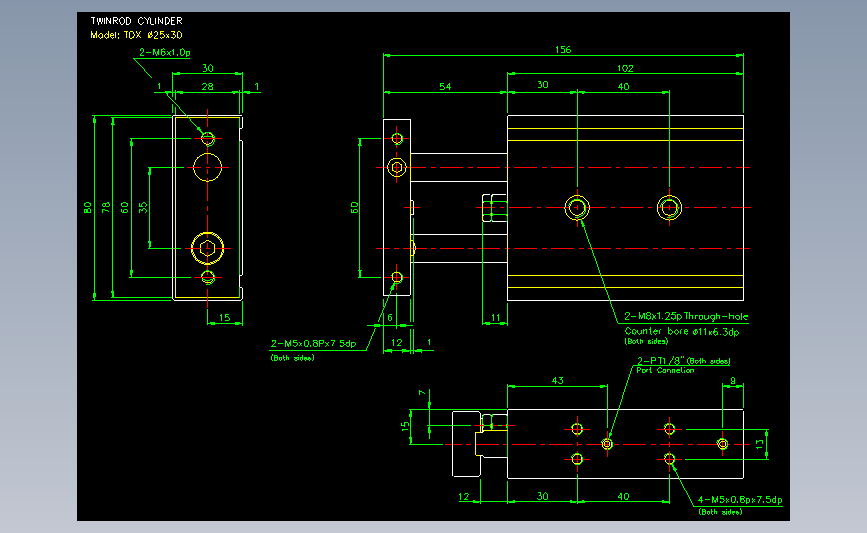Viewport: 867px width, 533px height.
Task: Select the dimension value '11'
Action: point(495,318)
